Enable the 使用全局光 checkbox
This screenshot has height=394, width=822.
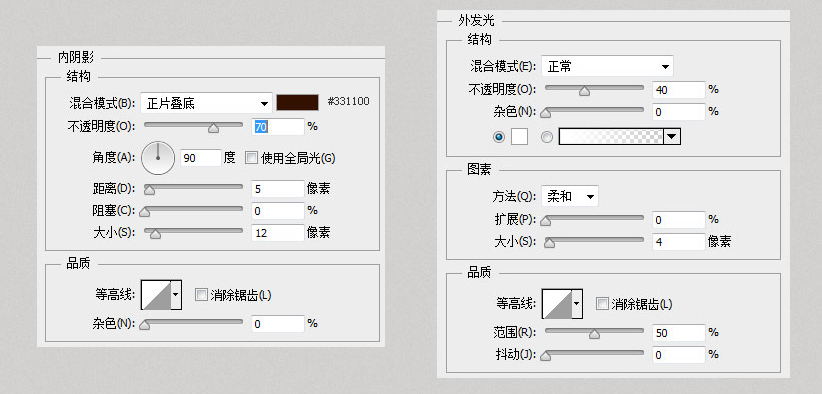point(252,158)
